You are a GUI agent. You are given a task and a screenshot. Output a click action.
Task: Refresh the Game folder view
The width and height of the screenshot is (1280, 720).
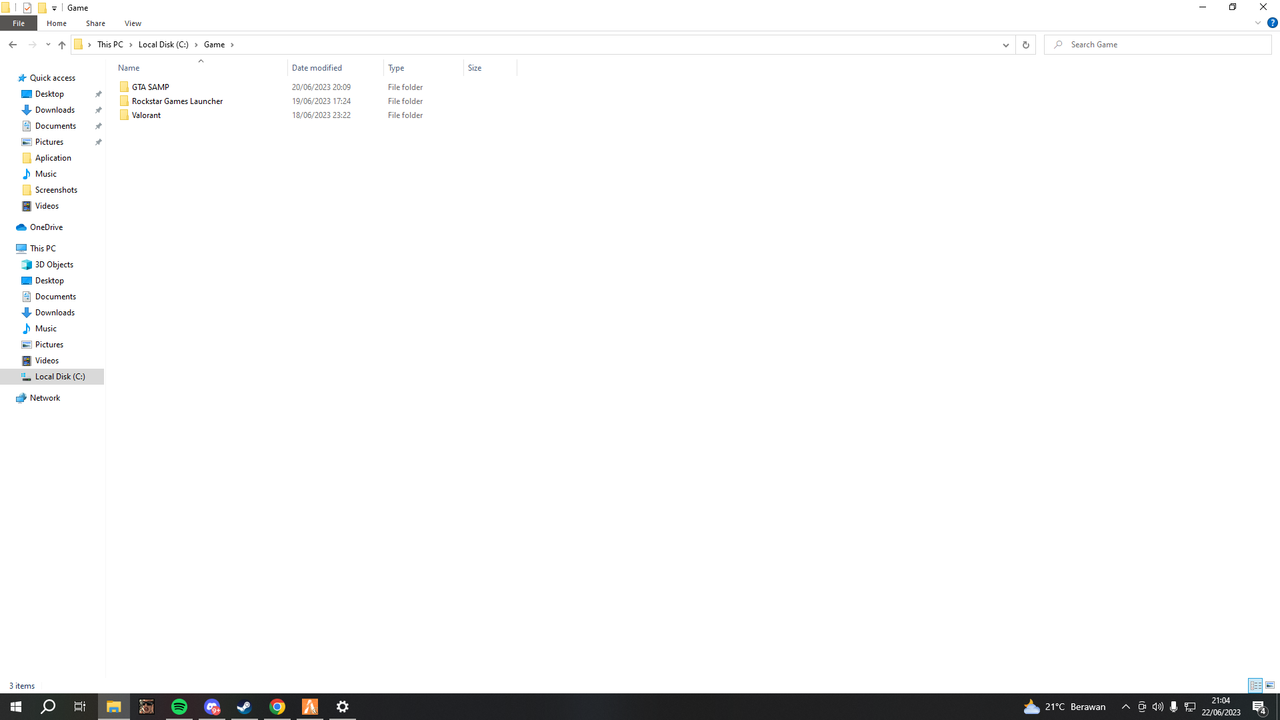(1025, 45)
